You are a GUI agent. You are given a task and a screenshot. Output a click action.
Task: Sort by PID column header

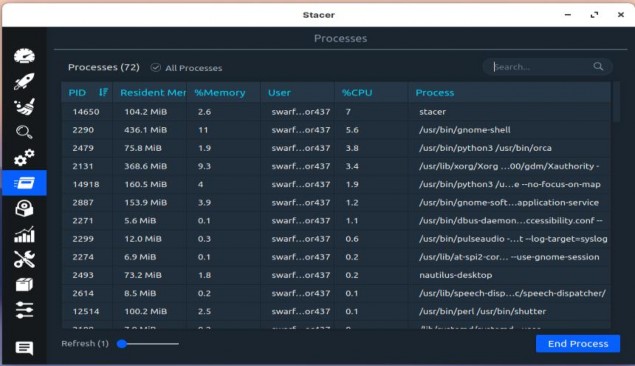[x=87, y=92]
